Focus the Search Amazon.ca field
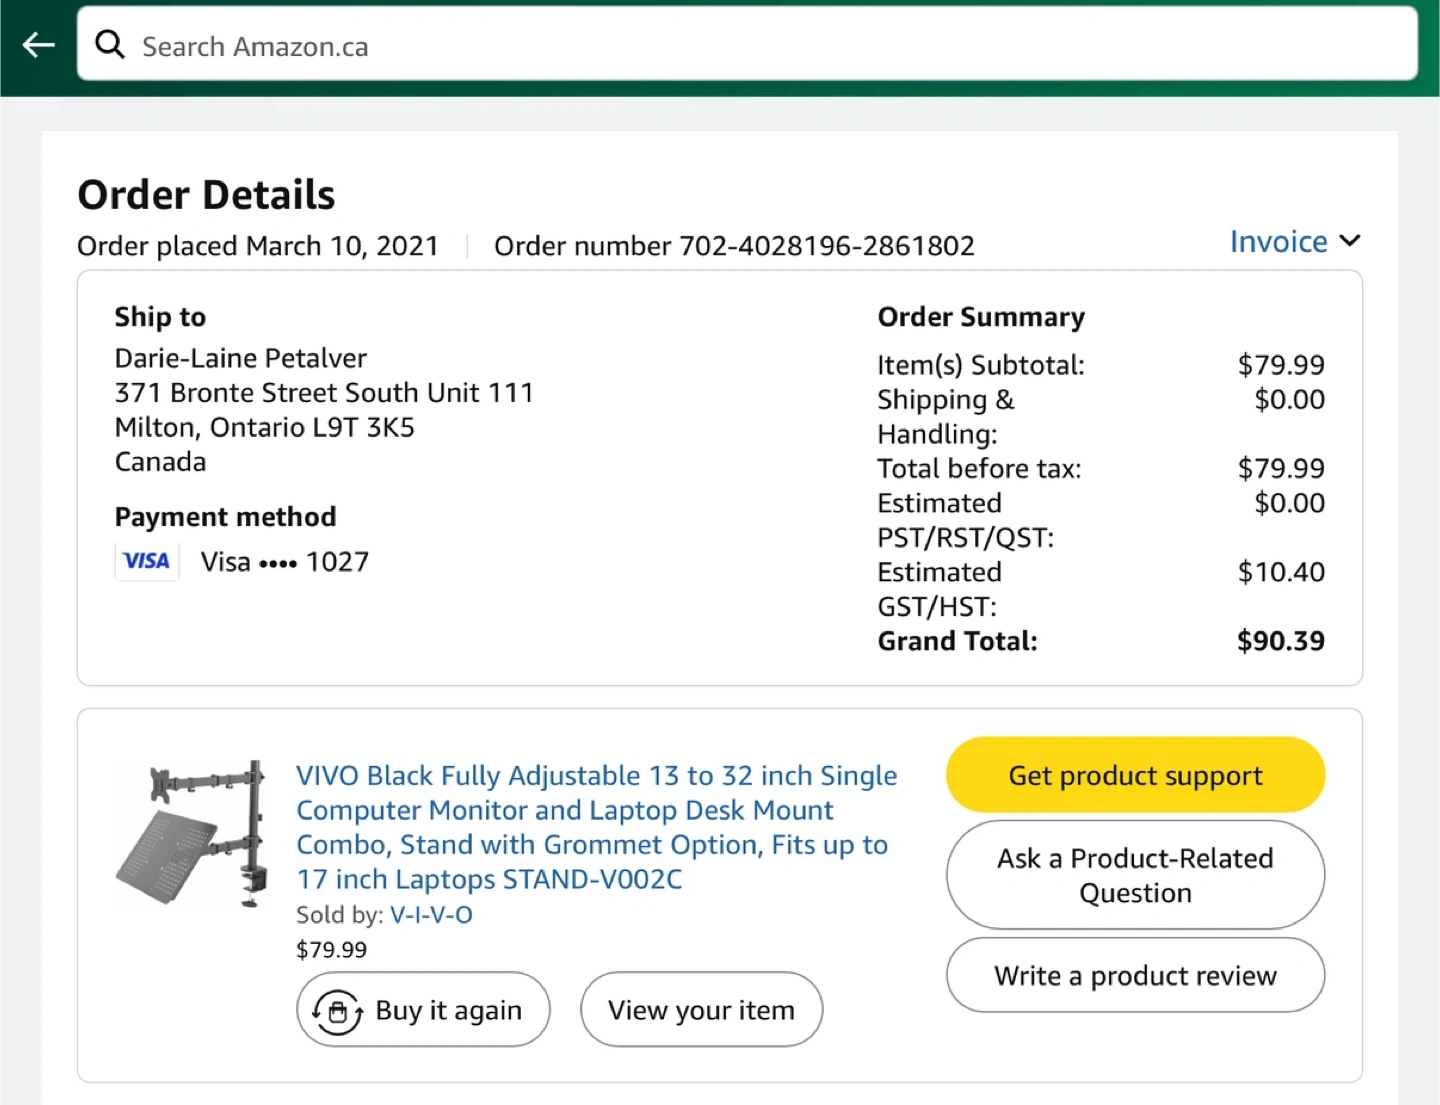Image resolution: width=1440 pixels, height=1105 pixels. pyautogui.click(x=760, y=46)
